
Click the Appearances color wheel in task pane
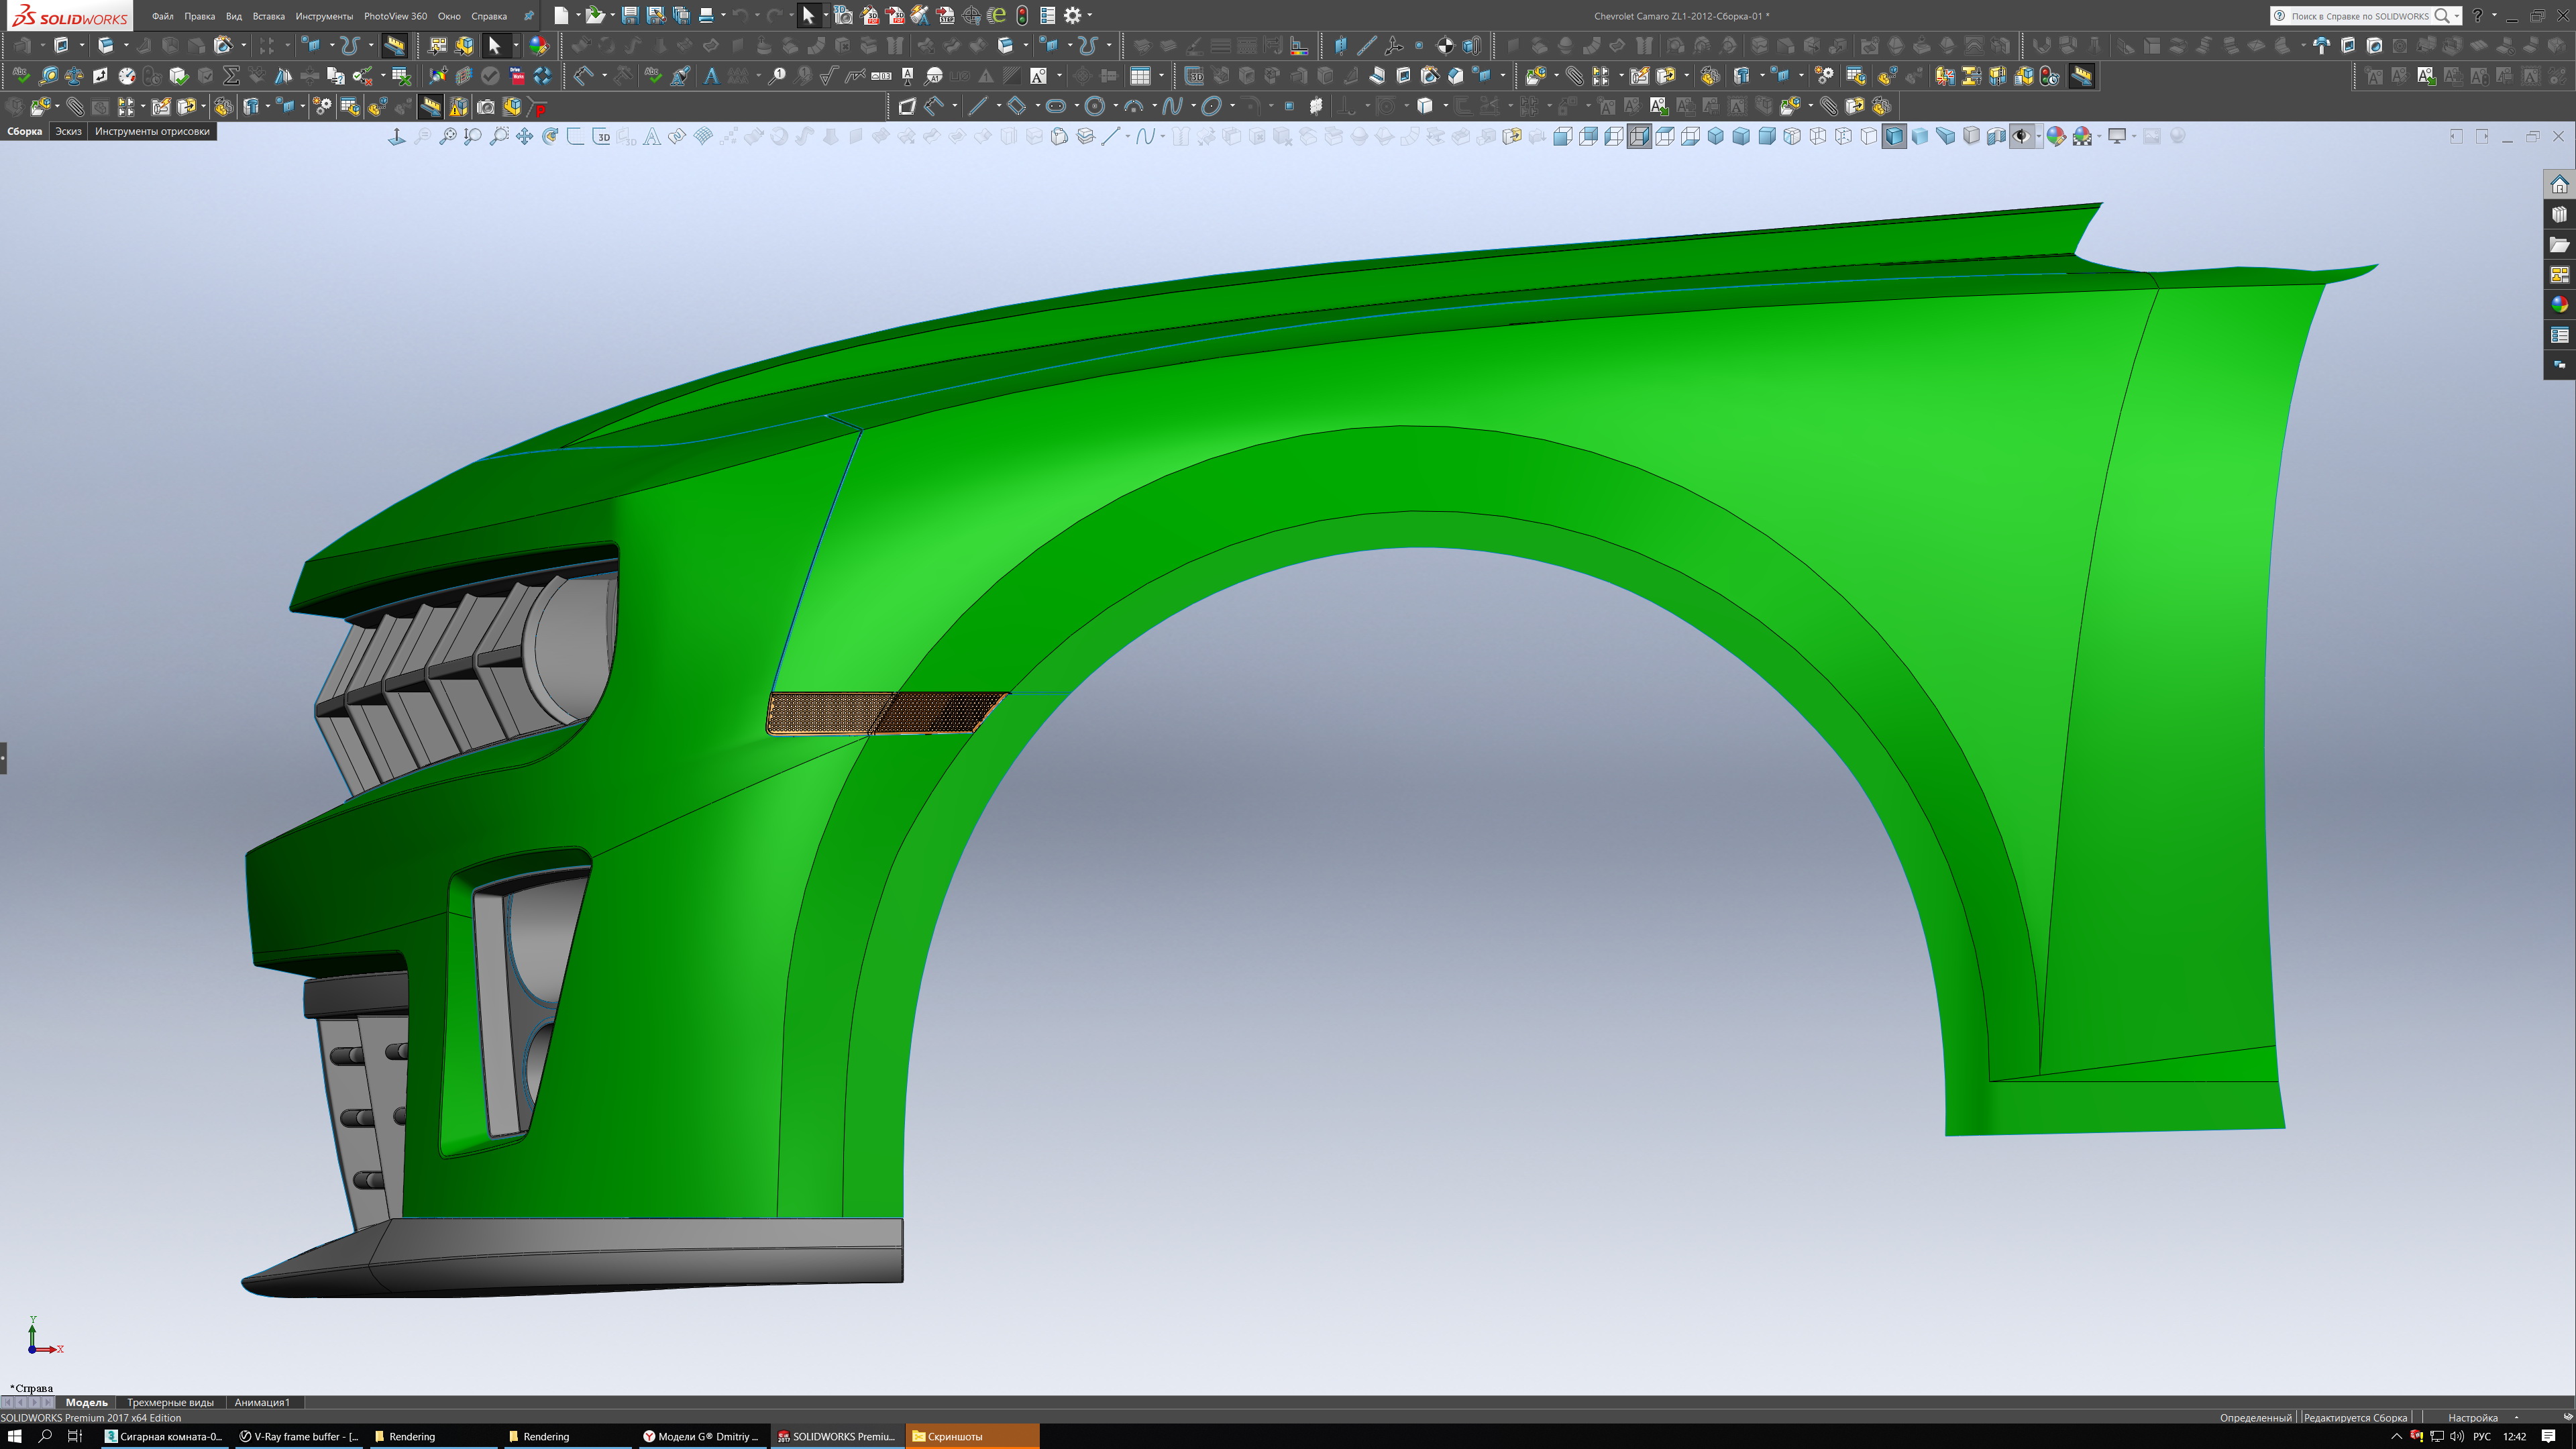coord(2559,305)
